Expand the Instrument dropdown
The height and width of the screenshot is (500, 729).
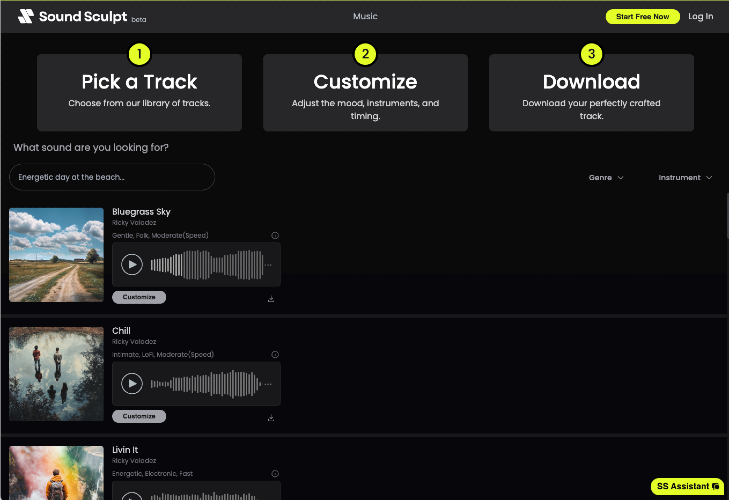coord(685,178)
